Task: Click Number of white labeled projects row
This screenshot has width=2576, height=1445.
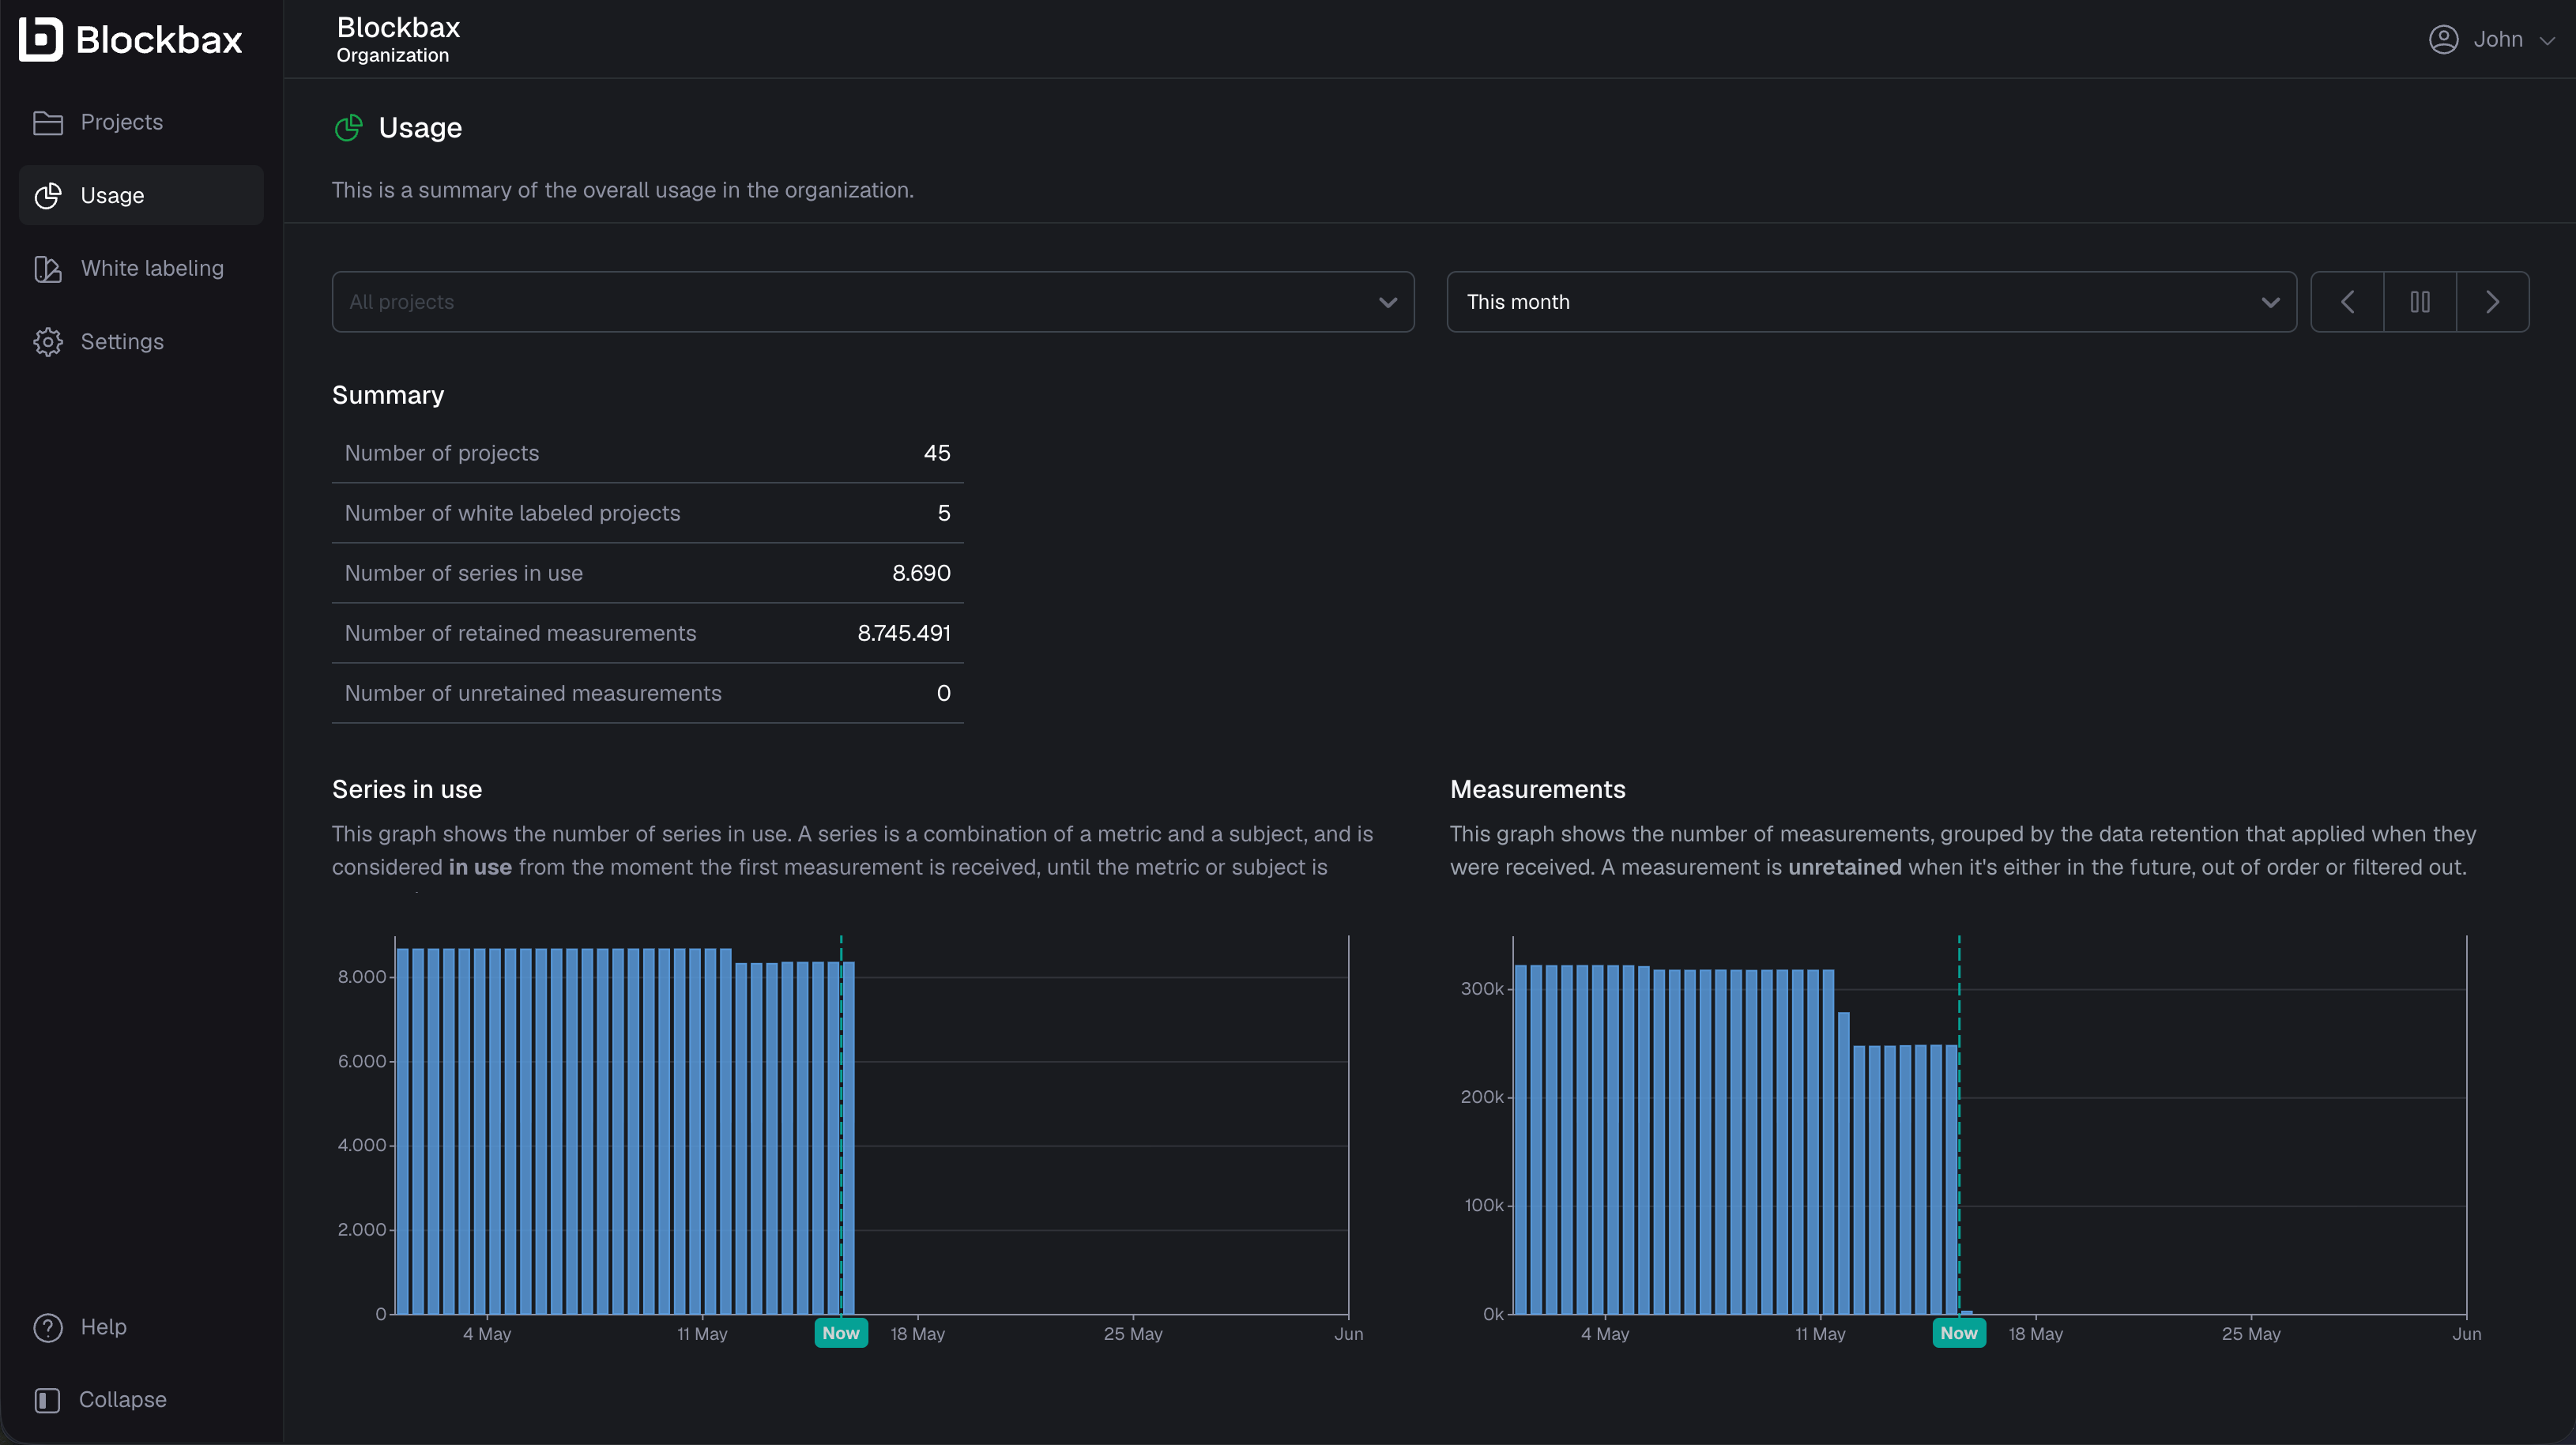Action: (647, 513)
